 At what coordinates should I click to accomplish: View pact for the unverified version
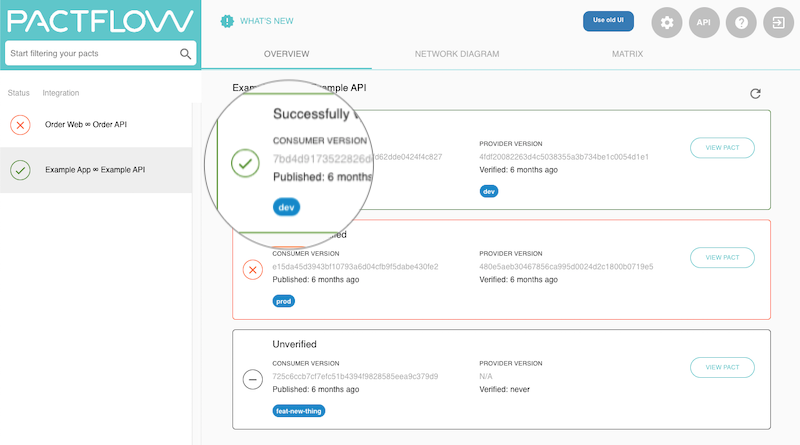coord(722,367)
